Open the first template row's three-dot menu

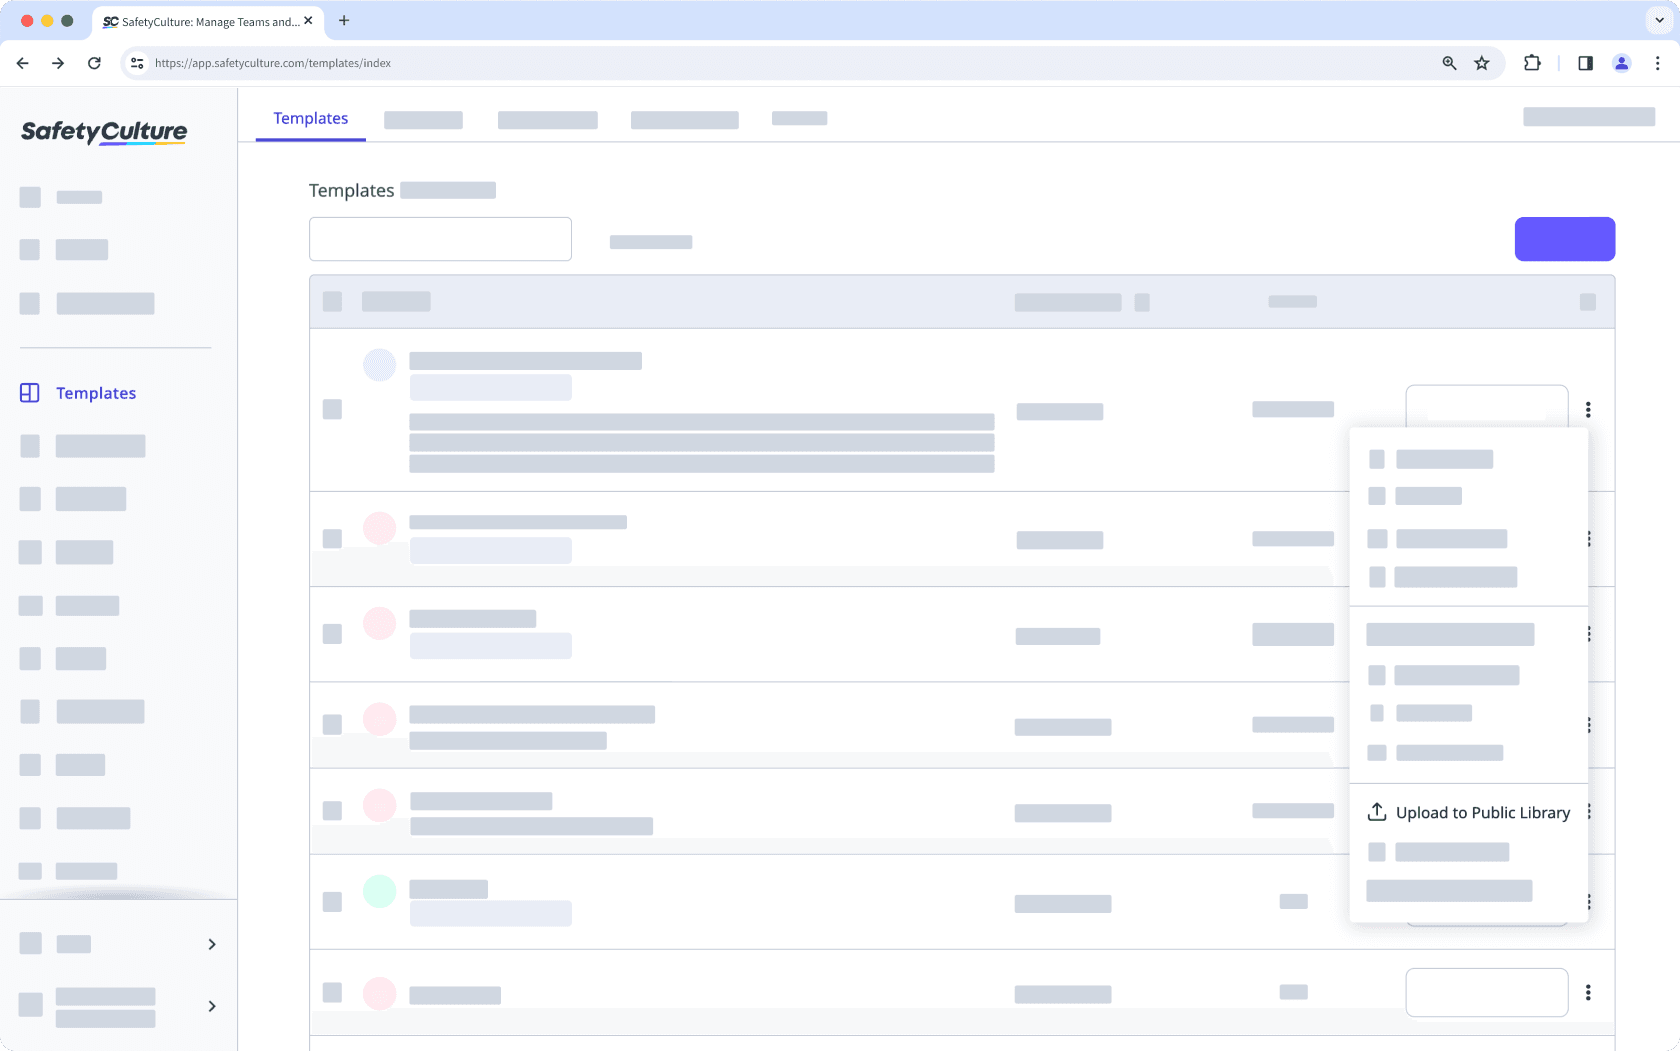1588,410
